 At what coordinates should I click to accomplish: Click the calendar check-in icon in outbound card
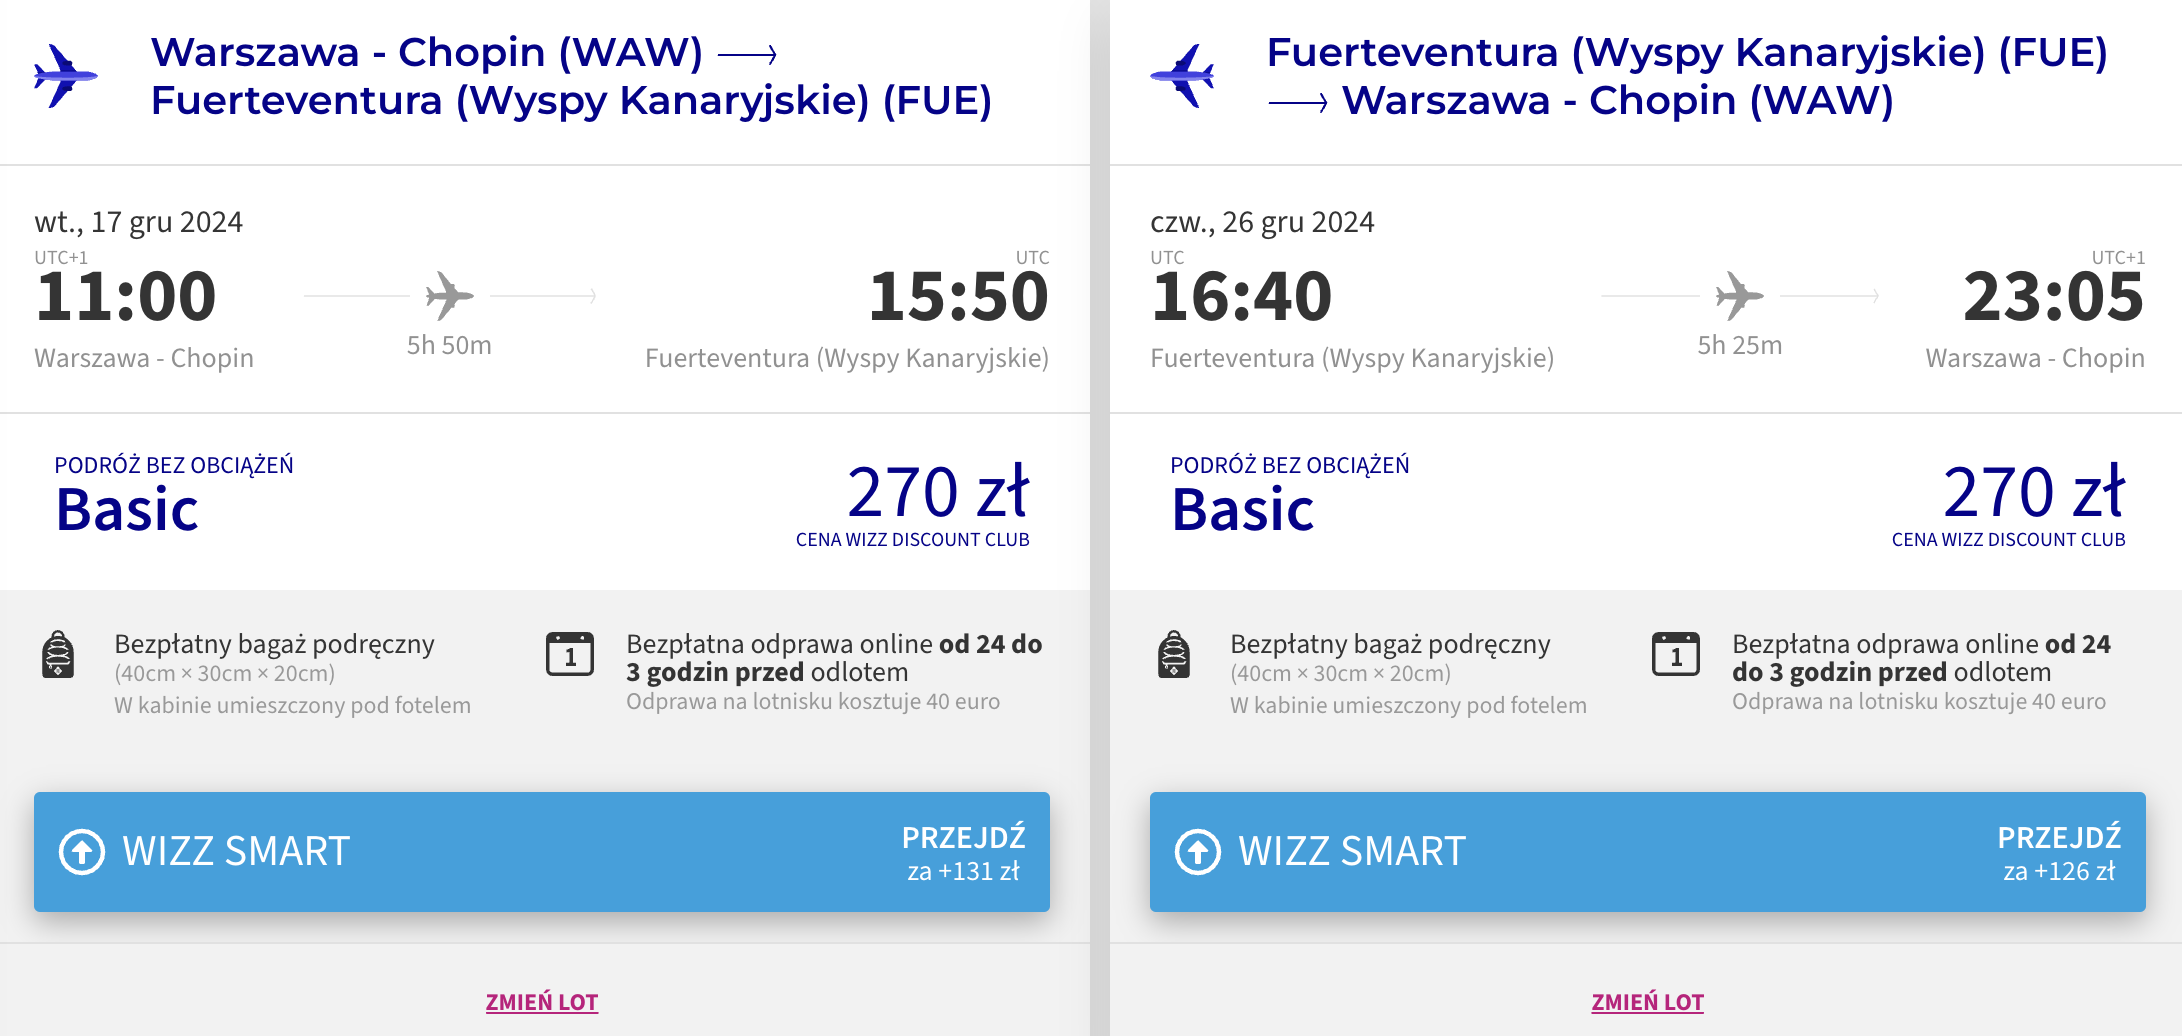(570, 654)
